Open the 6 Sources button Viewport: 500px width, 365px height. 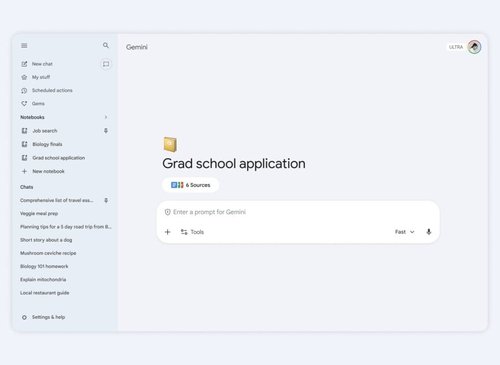click(190, 185)
